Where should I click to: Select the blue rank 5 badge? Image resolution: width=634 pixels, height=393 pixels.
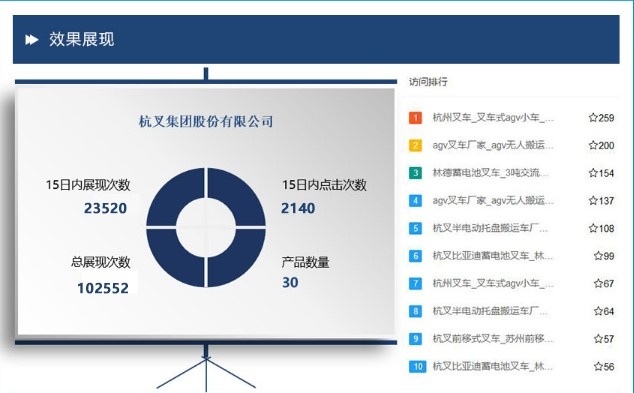[415, 228]
